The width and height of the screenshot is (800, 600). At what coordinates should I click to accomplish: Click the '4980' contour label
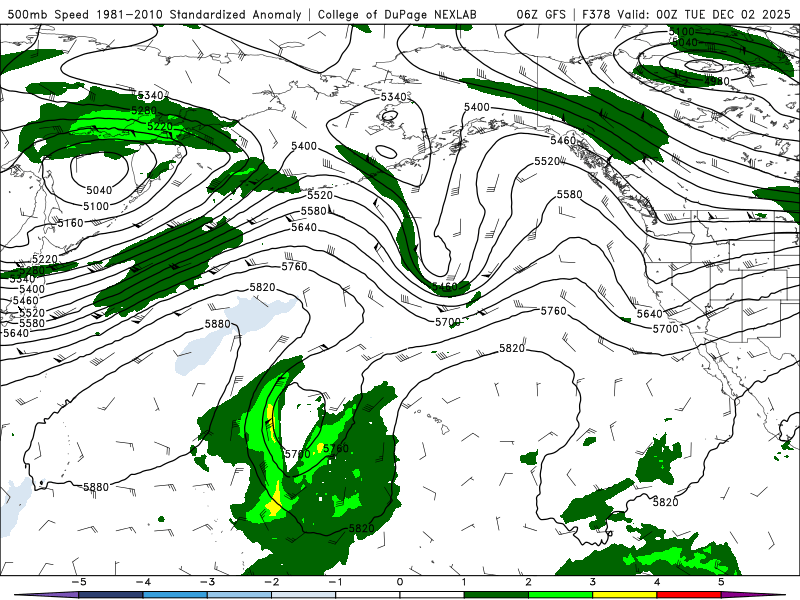pos(717,81)
